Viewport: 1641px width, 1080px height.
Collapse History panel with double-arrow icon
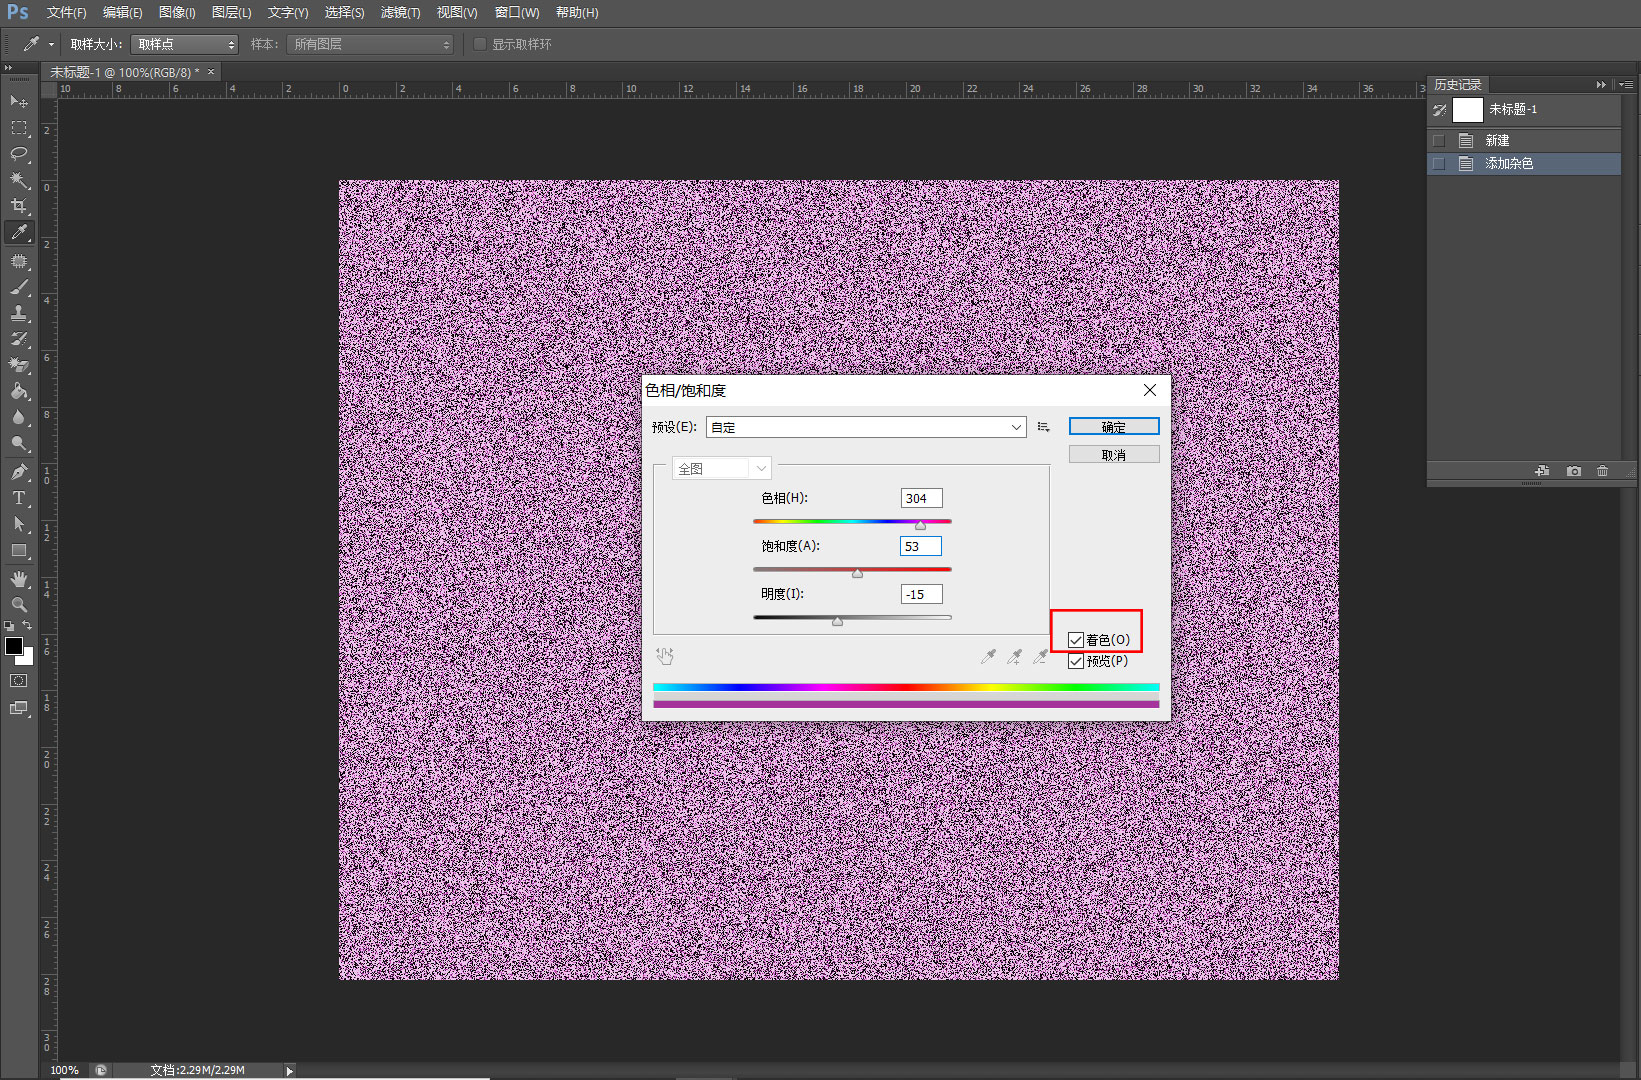click(1601, 85)
